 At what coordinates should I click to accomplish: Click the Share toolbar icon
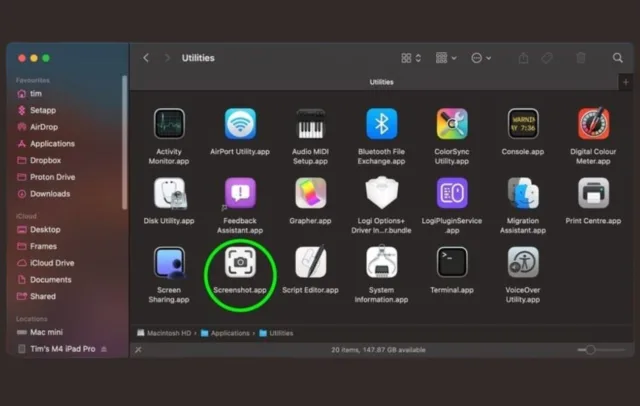click(x=523, y=58)
